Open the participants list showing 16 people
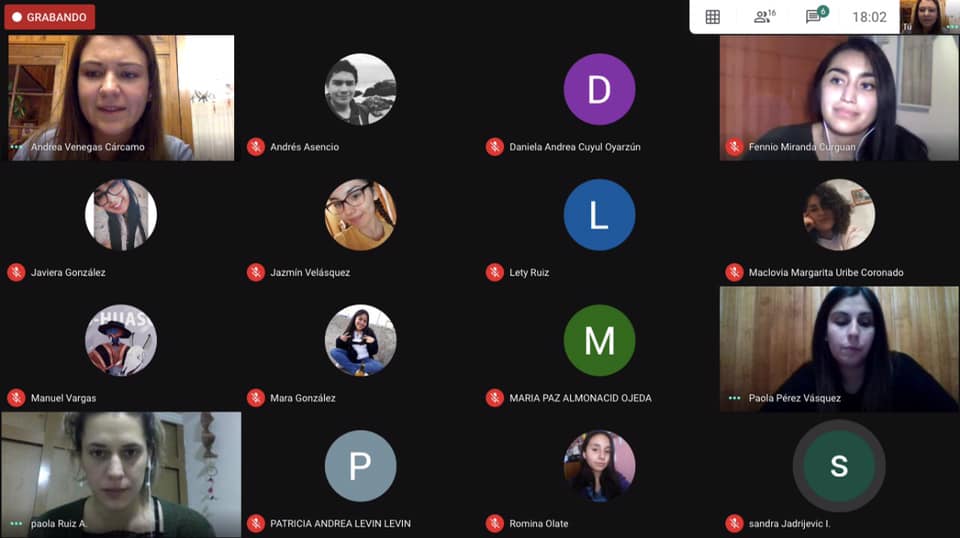This screenshot has width=960, height=538. point(765,17)
